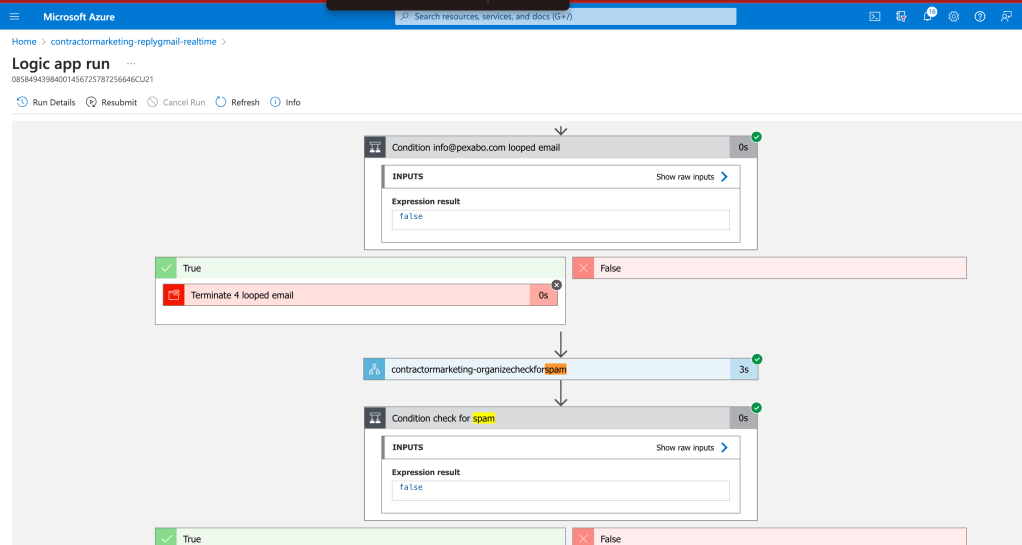
Task: Open the Help question mark icon
Action: [x=980, y=16]
